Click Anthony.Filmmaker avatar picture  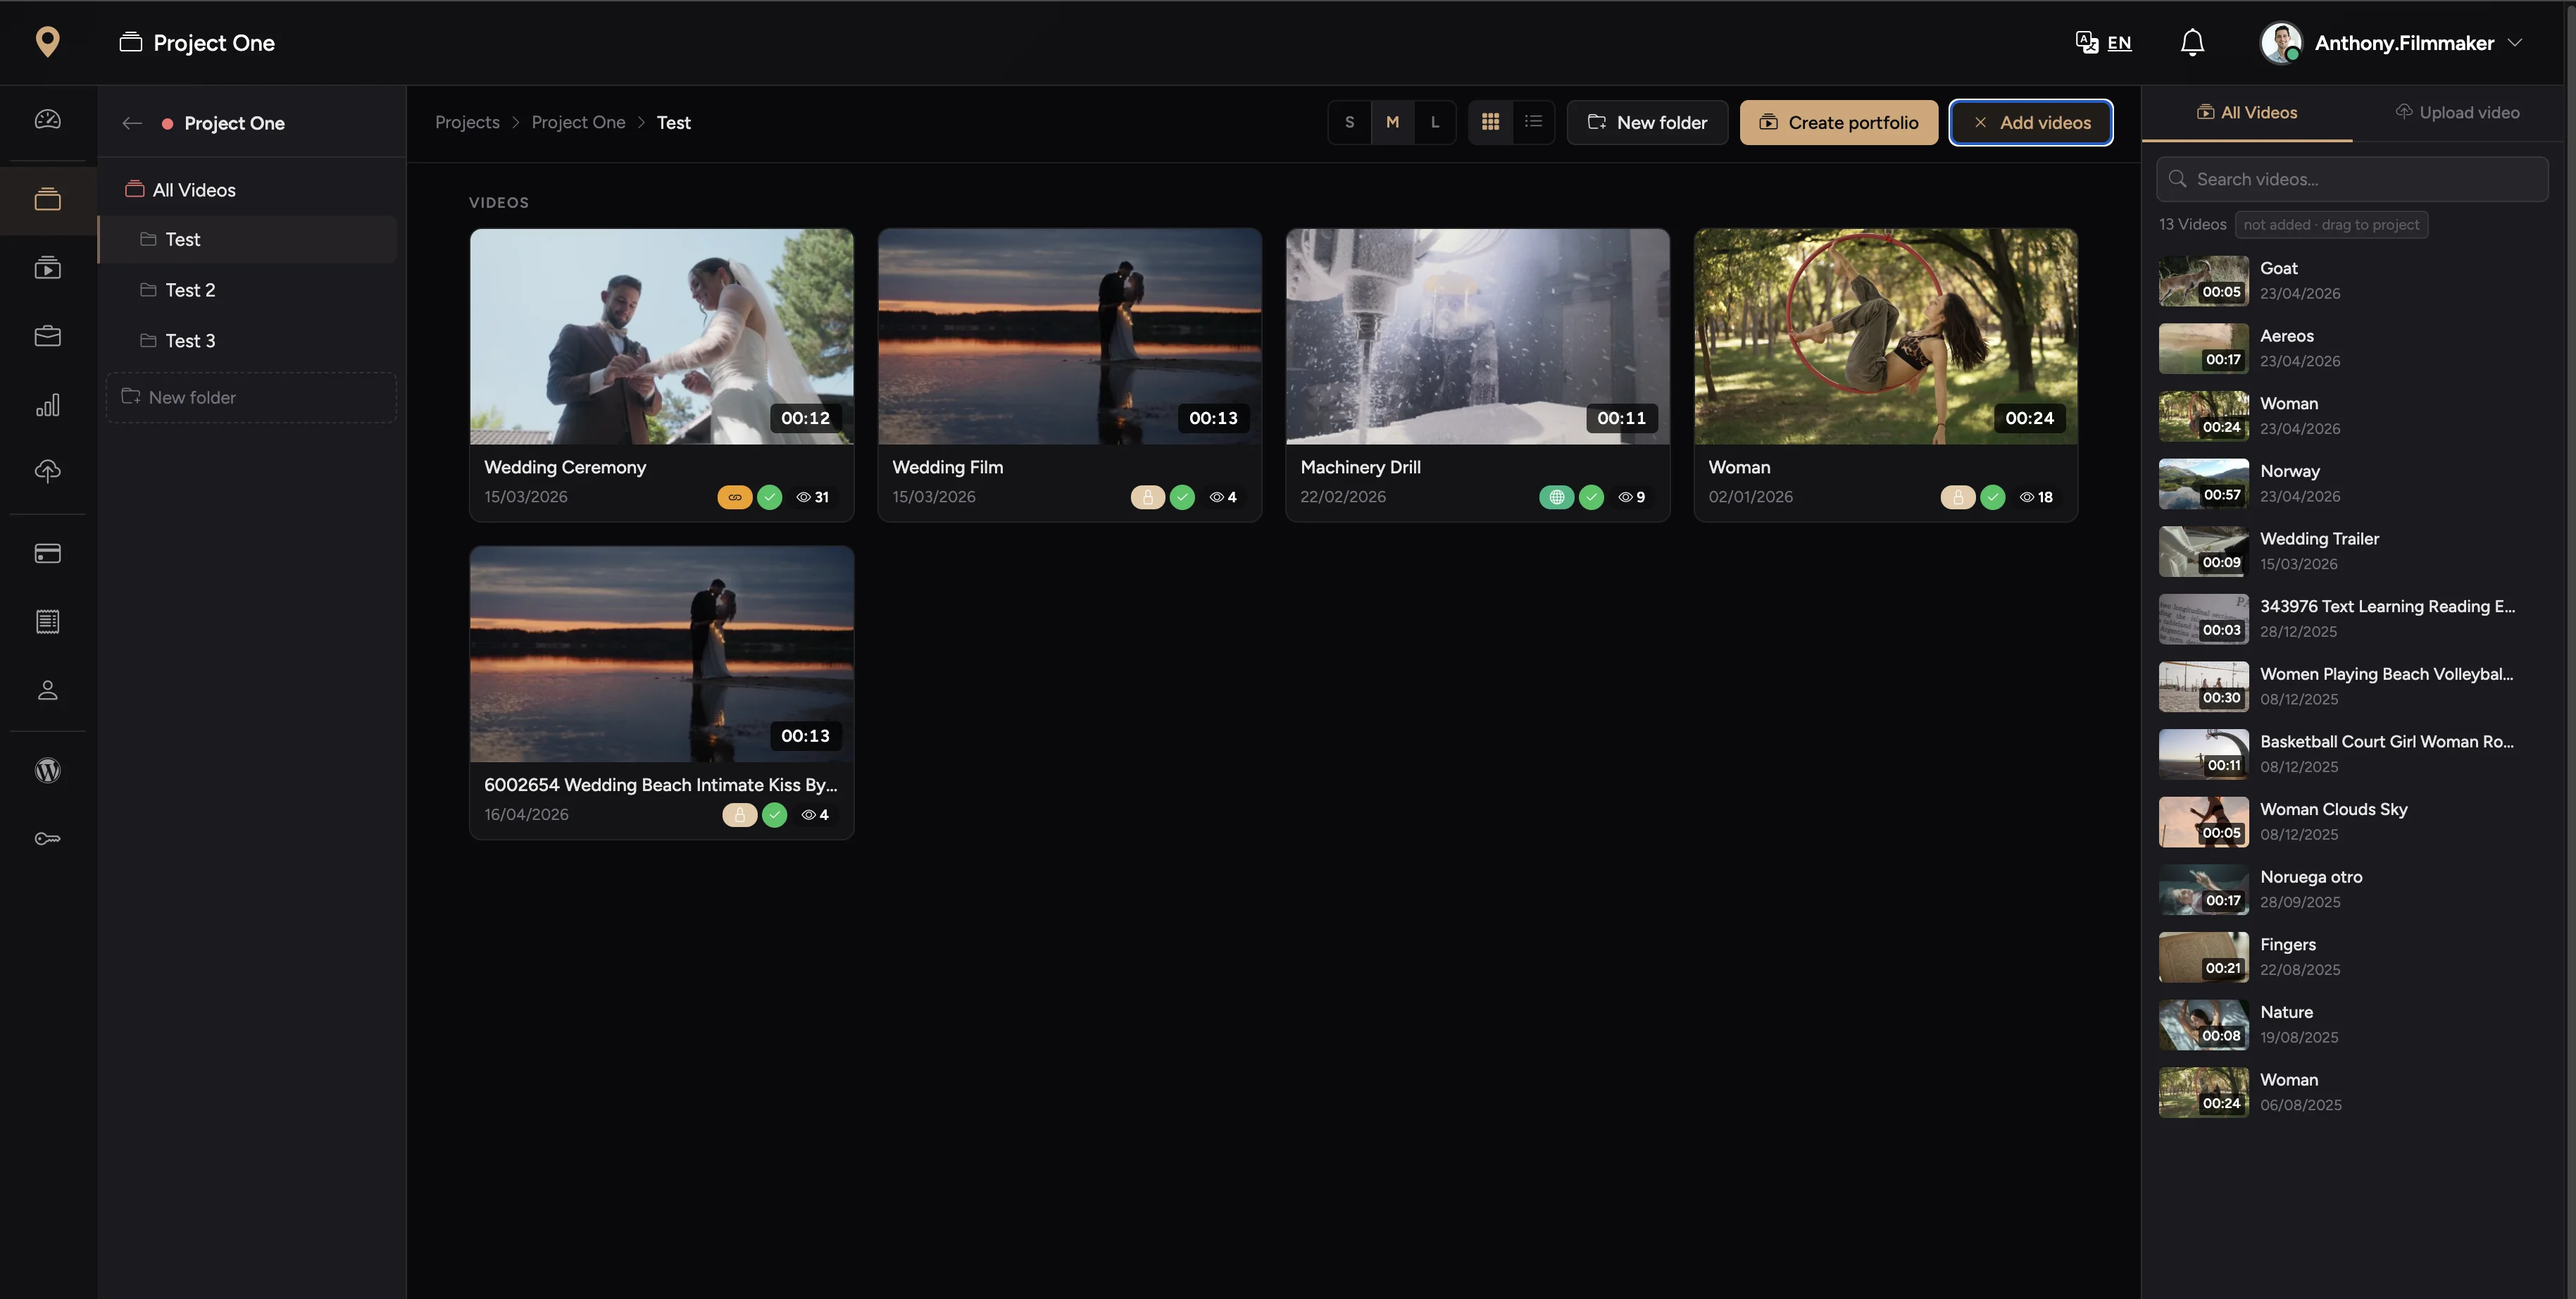click(x=2281, y=43)
